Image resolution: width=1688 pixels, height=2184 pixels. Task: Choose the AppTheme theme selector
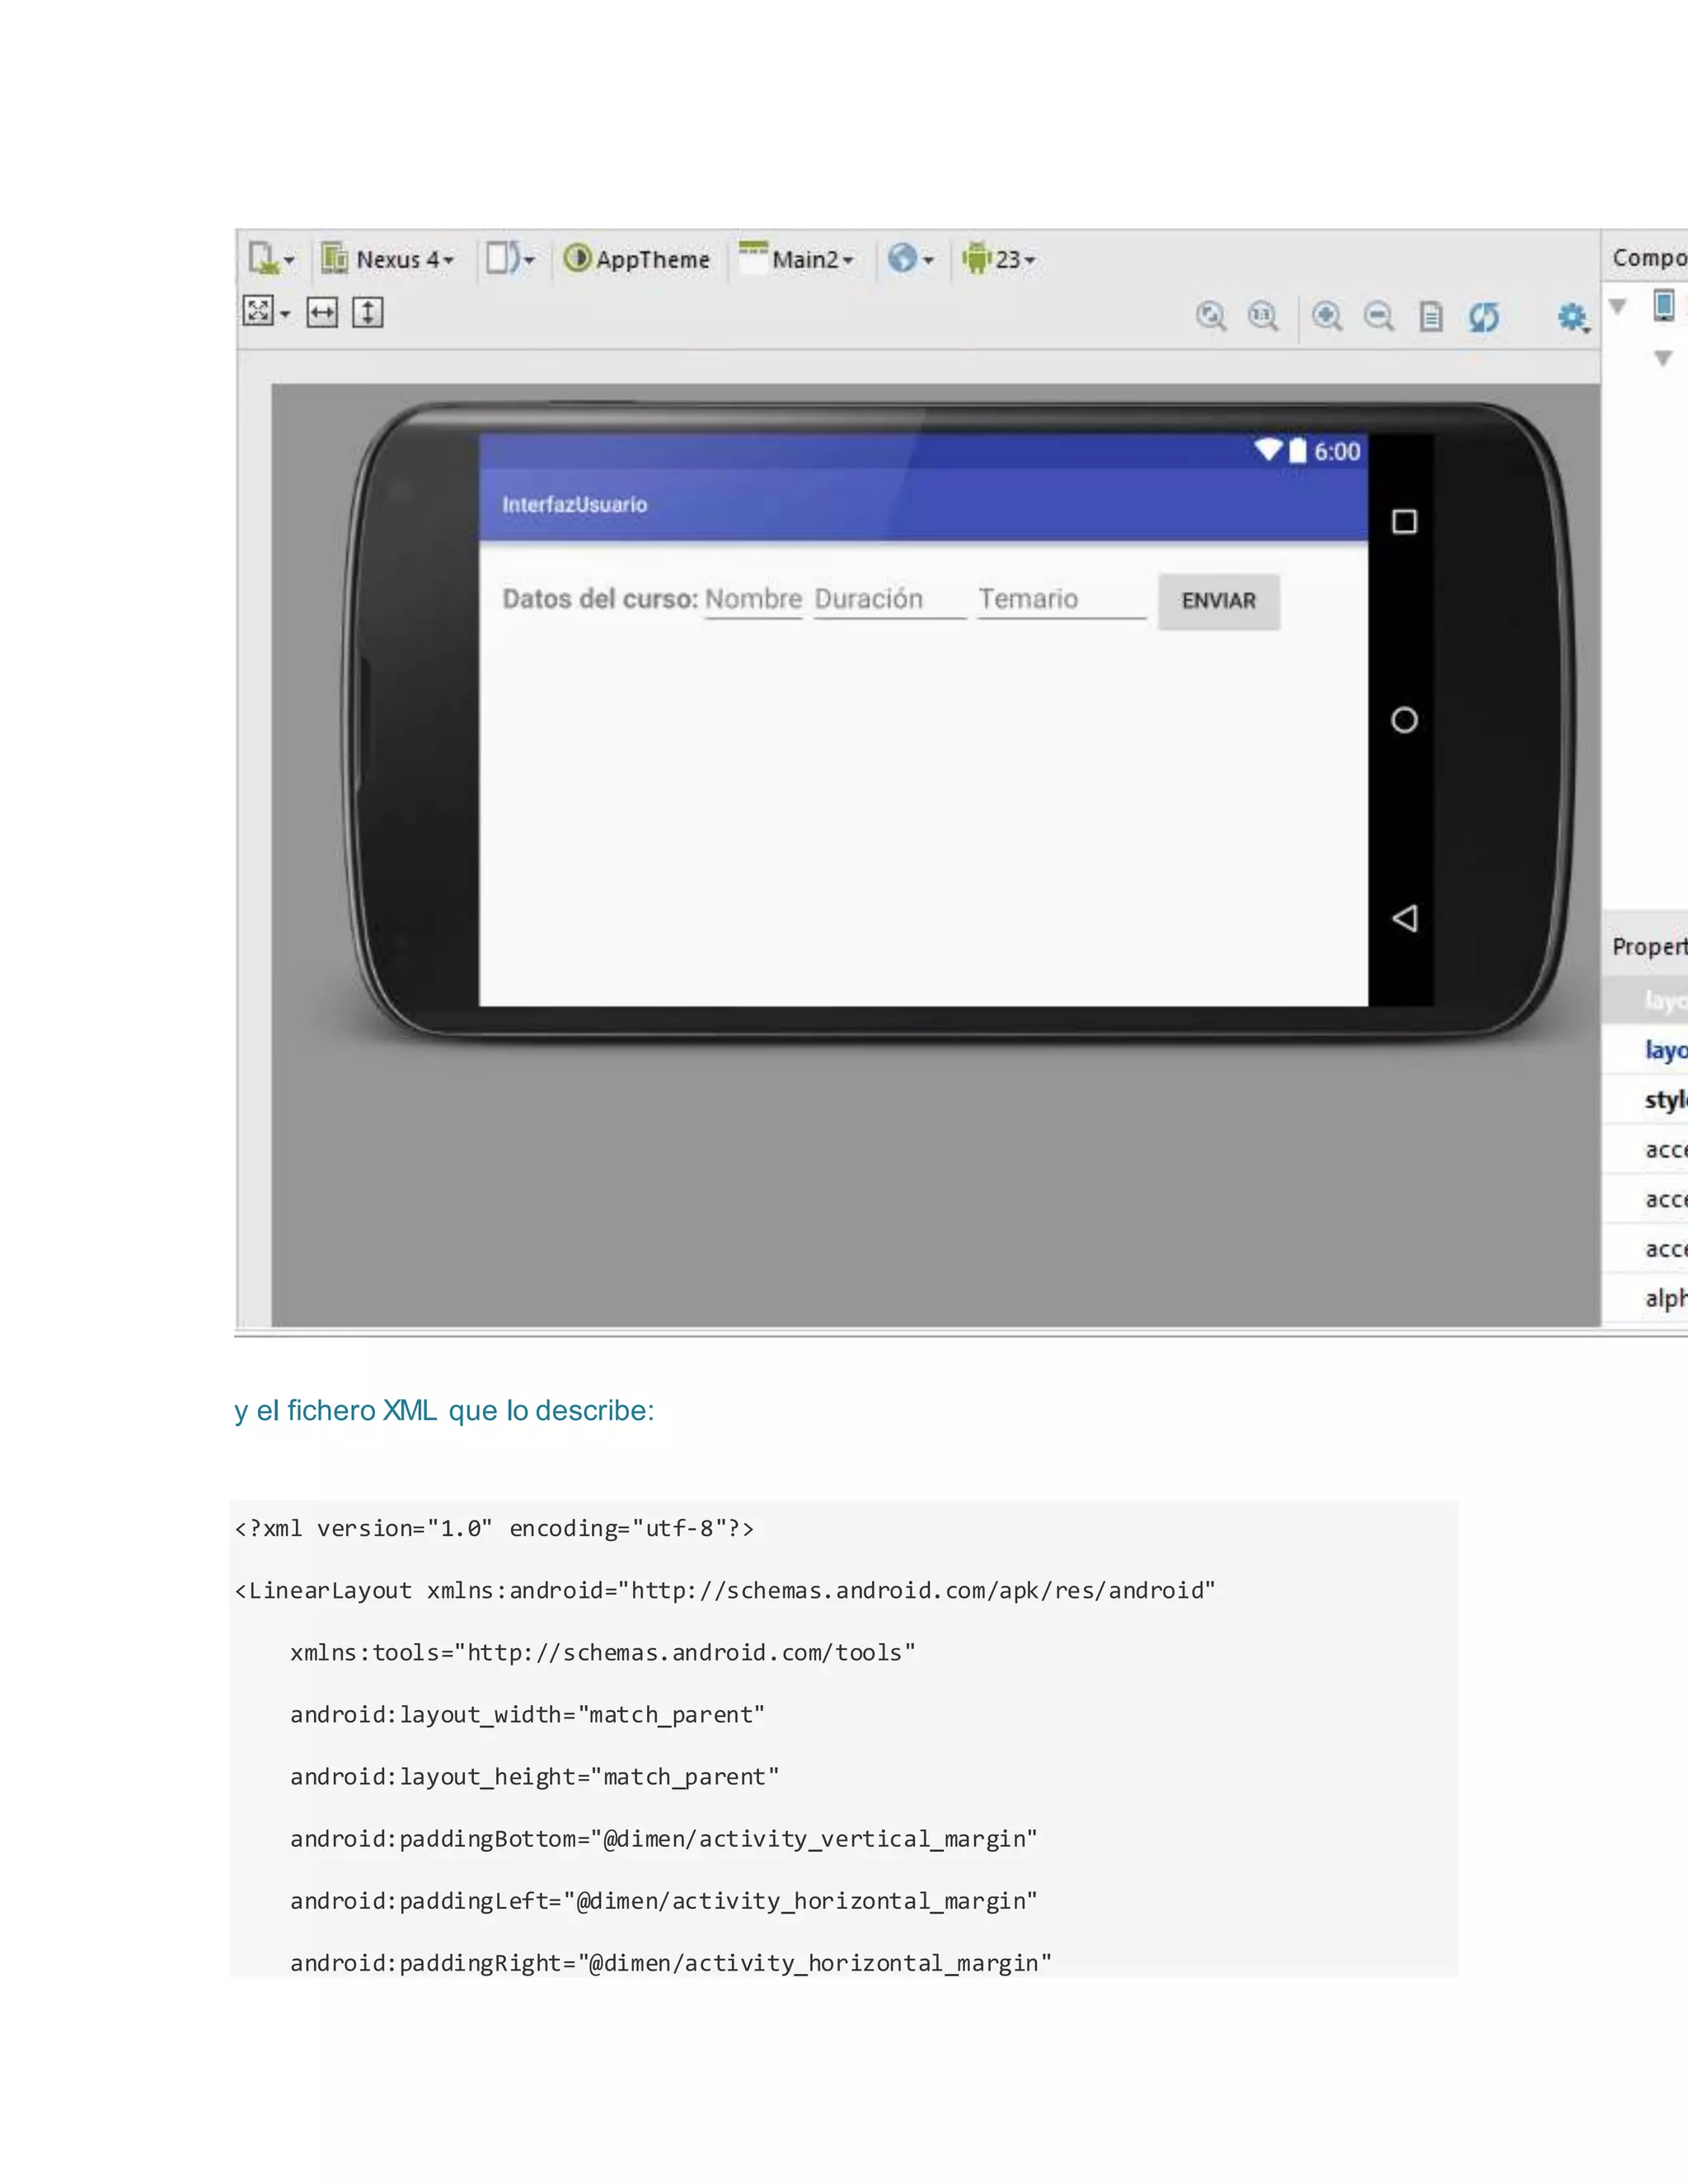click(x=636, y=259)
